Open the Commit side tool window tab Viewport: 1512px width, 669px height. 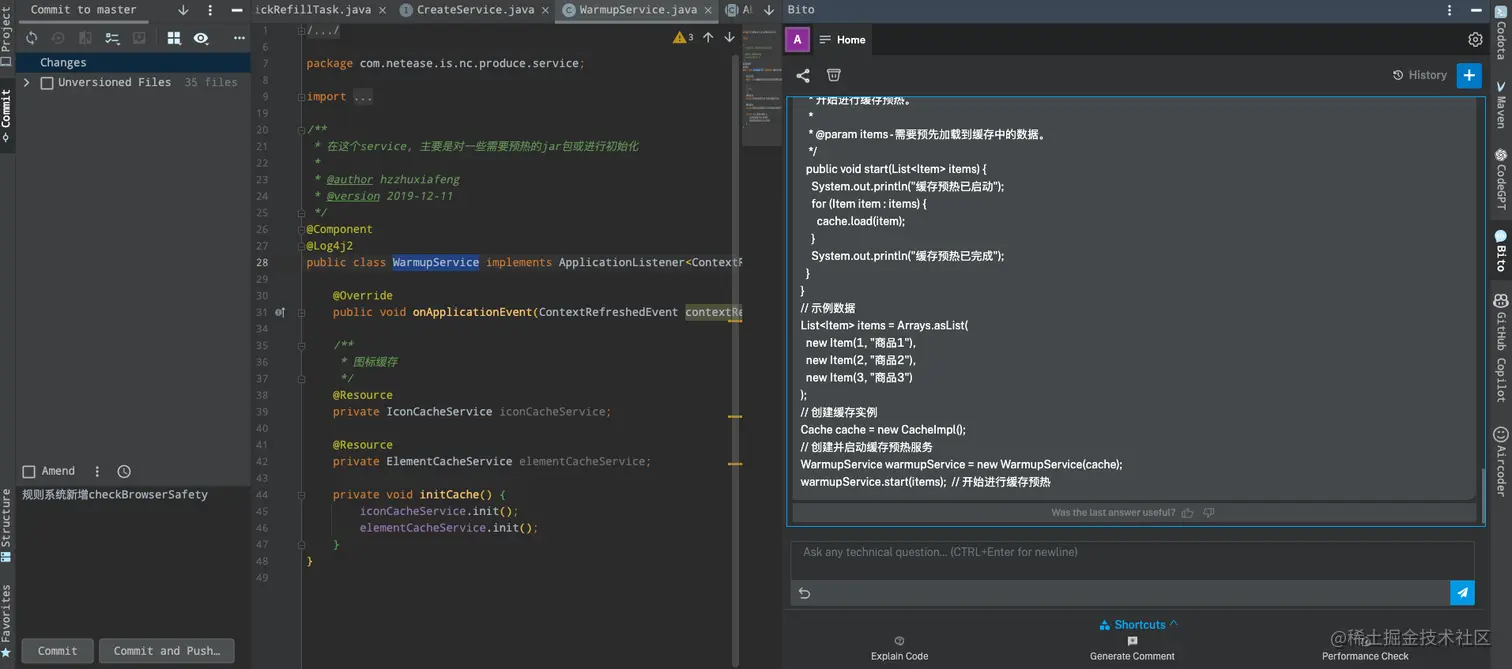click(7, 116)
